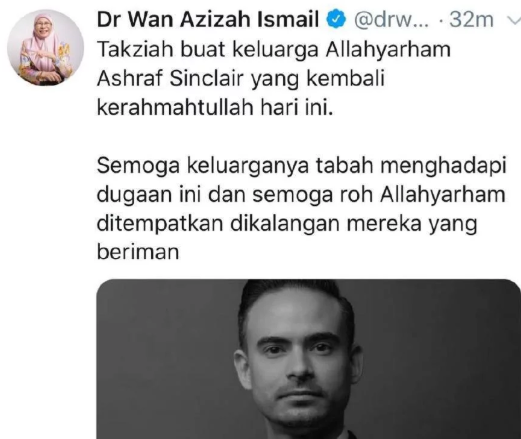Expand the tweet options chevron
Screen dimensions: 521x439
514,20
